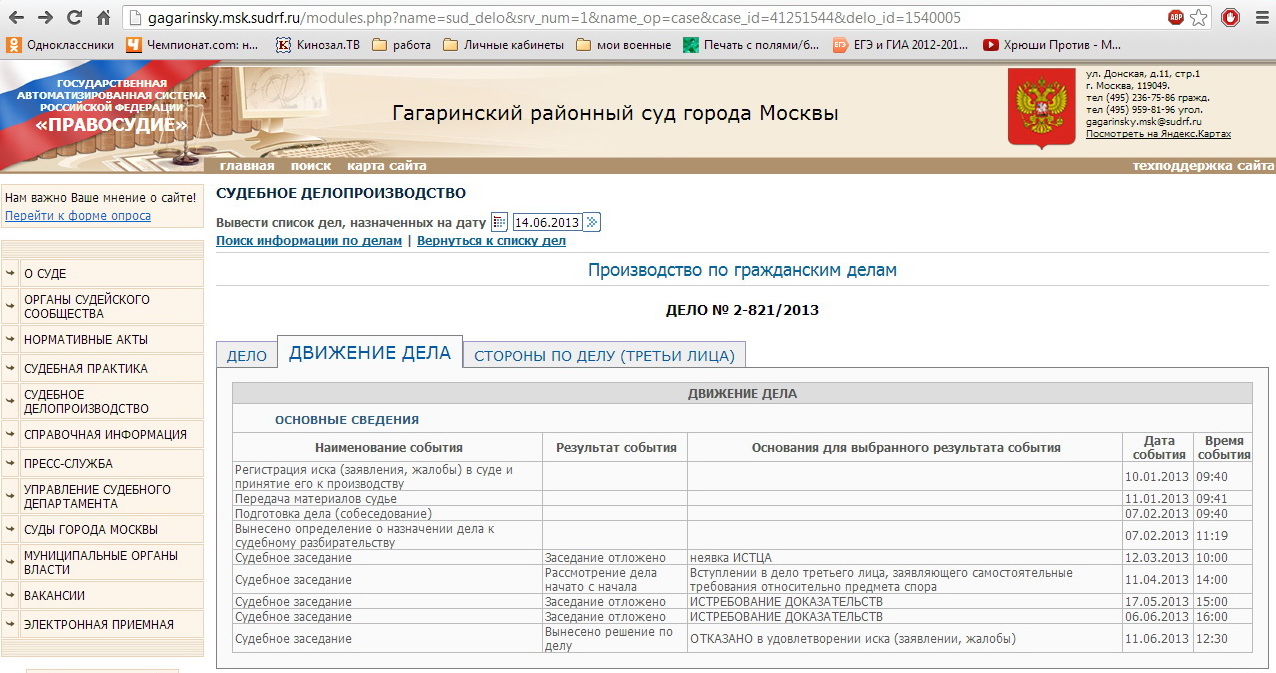Switch to the 'ДЕЛО' tab
Screen dimensions: 1276x673
247,356
